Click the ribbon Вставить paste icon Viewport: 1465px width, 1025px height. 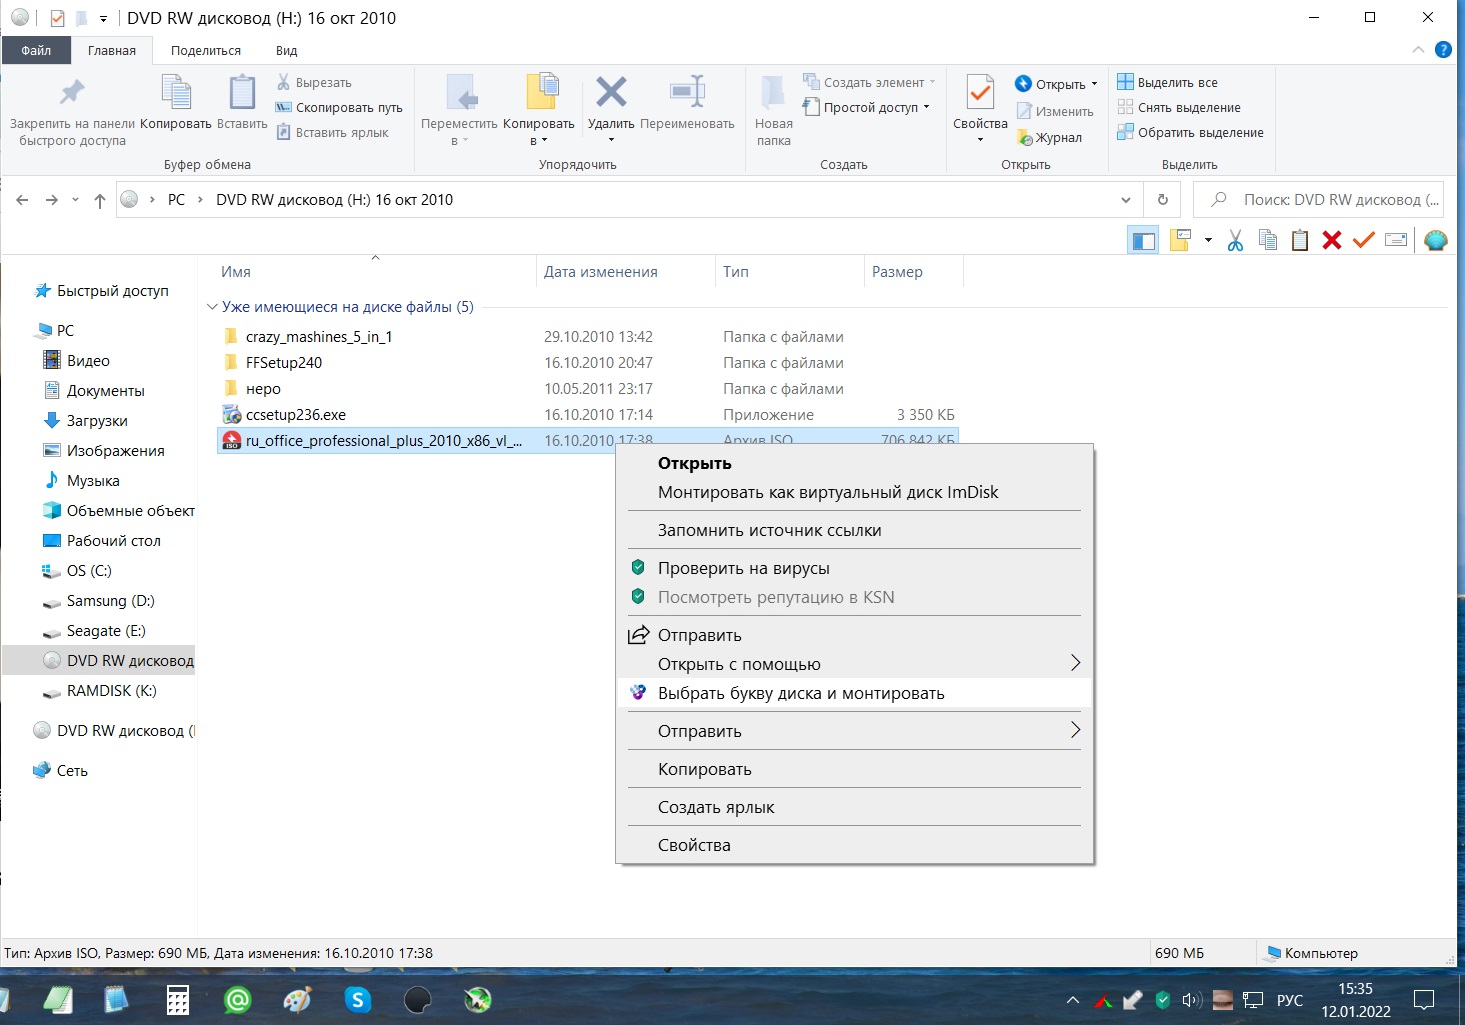[x=242, y=93]
